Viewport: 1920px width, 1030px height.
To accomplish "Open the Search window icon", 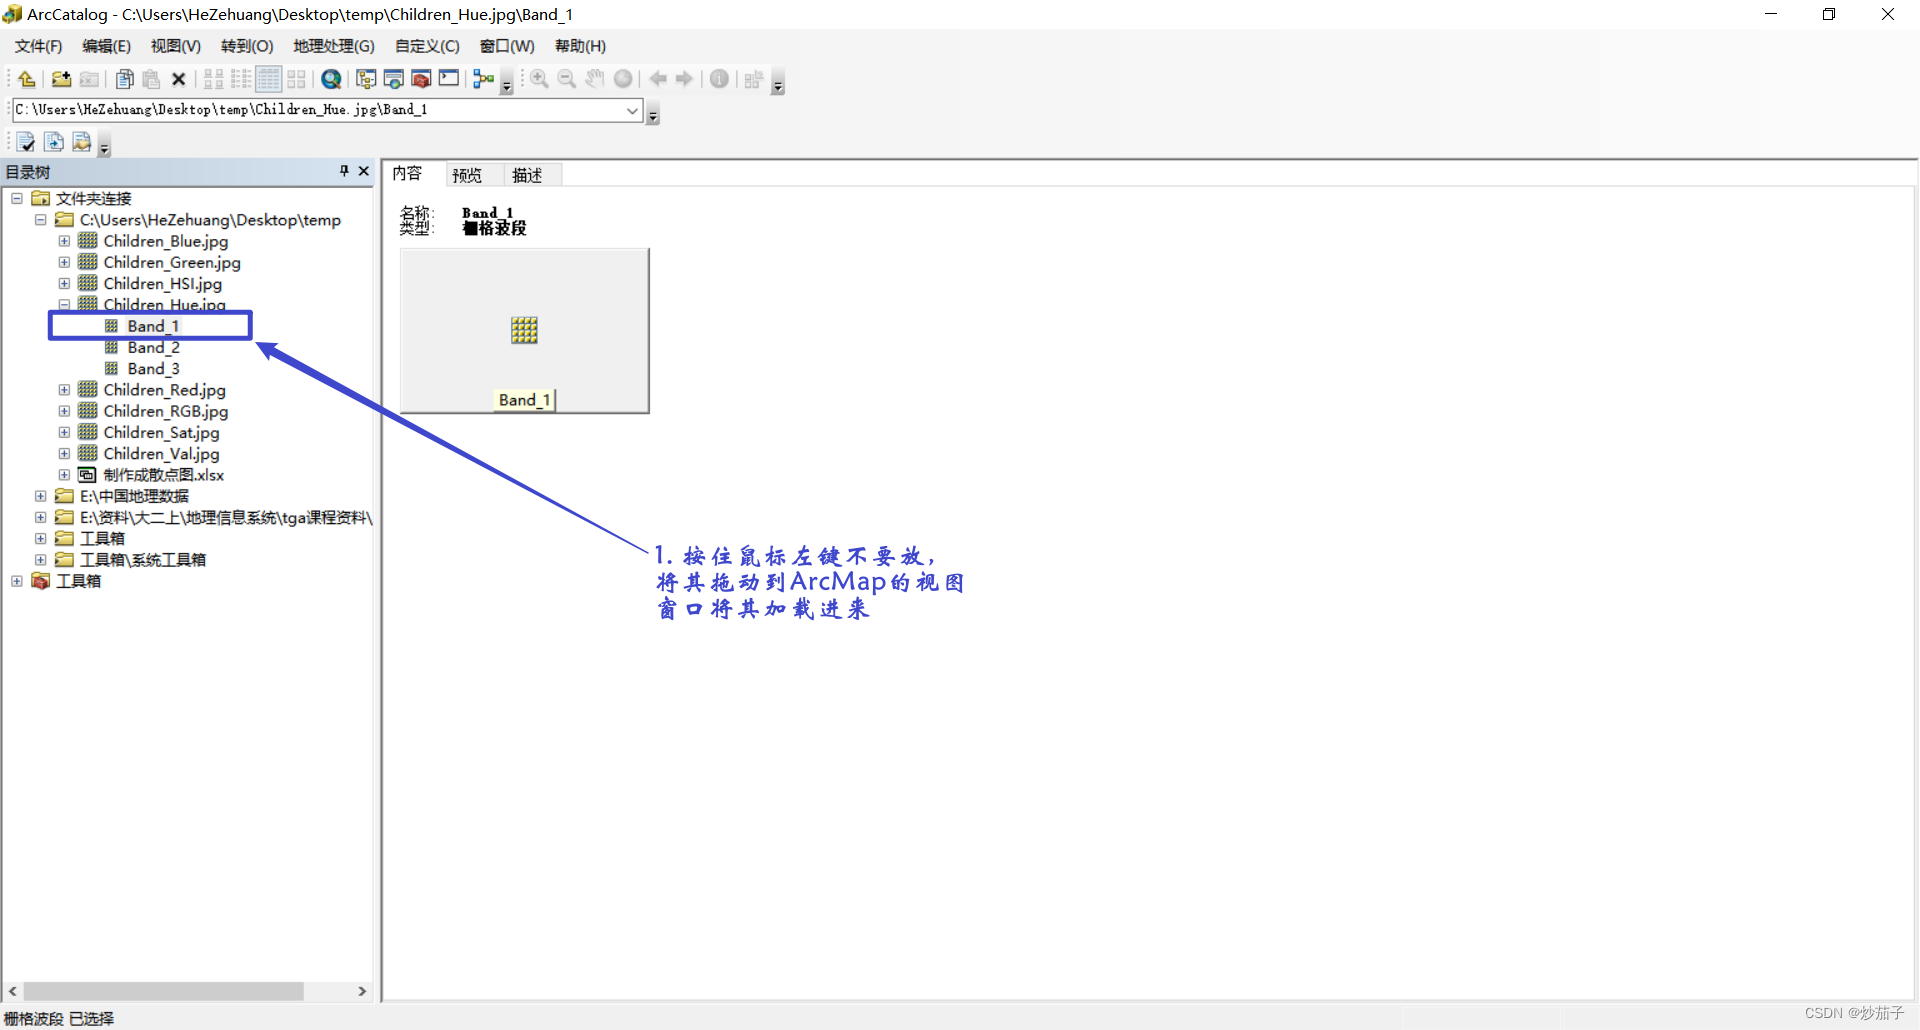I will pyautogui.click(x=394, y=79).
